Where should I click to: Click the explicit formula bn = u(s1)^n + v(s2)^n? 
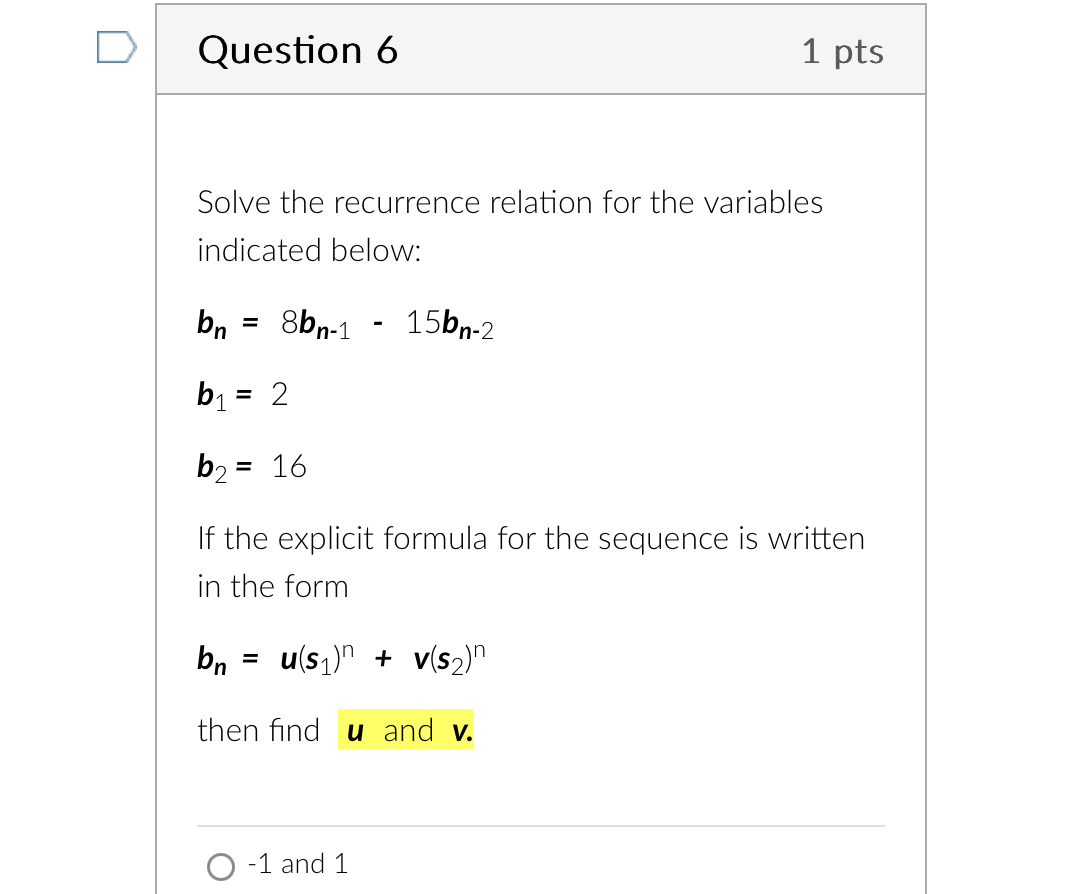pos(340,657)
